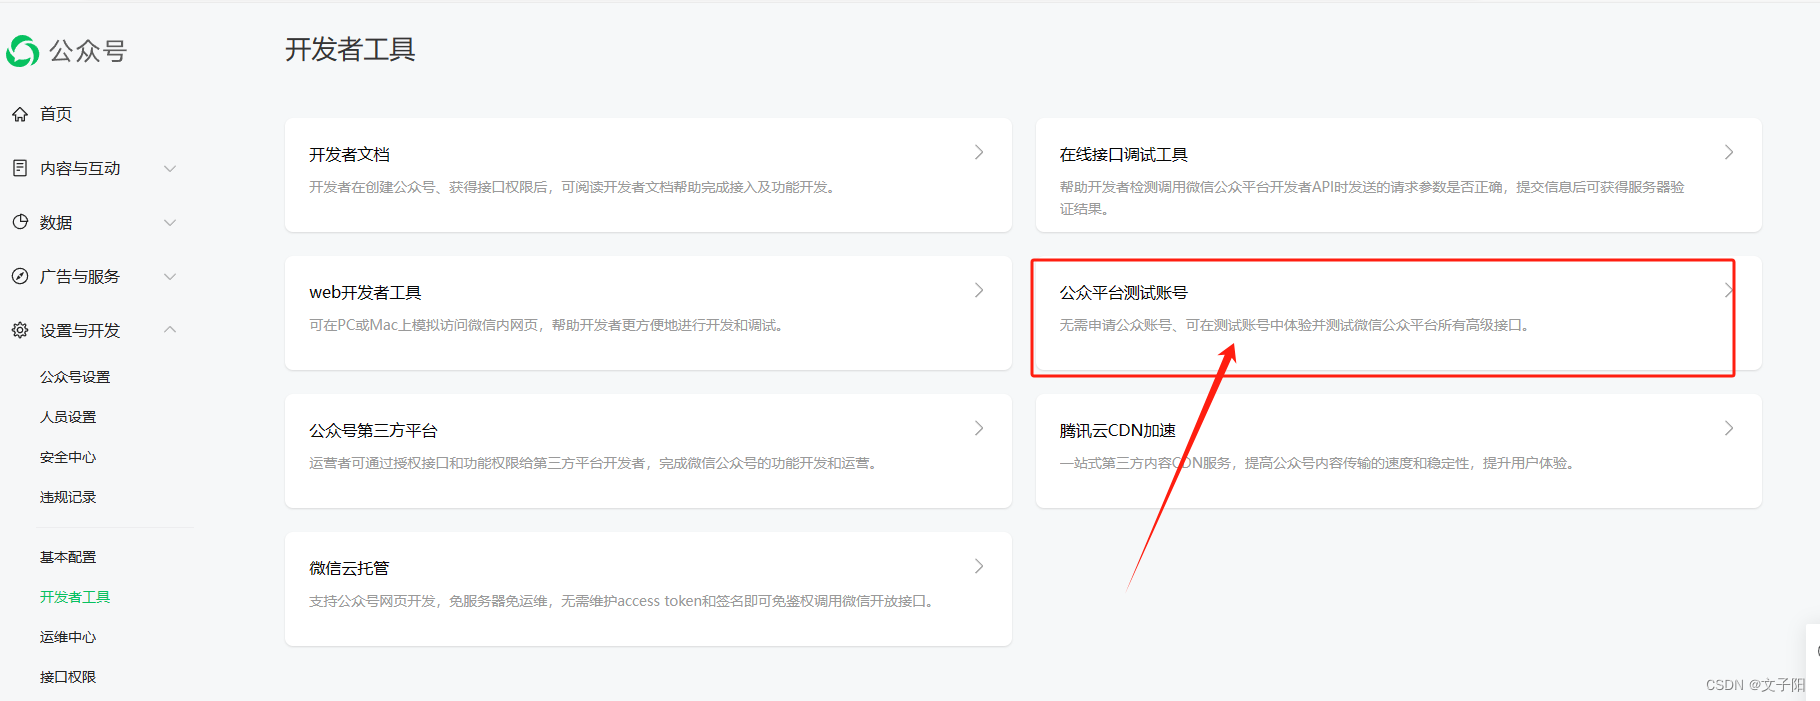Click the pie chart icon beside 数据

[20, 222]
